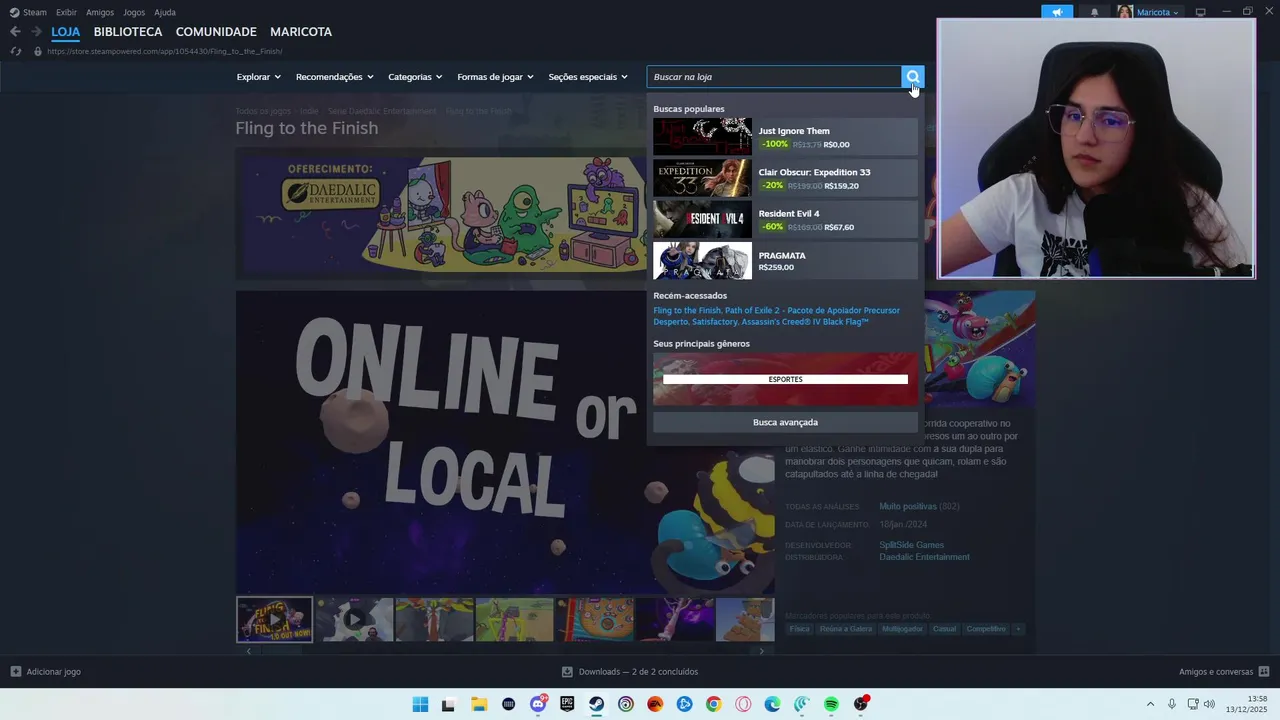Open the Windows Start menu
Image resolution: width=1280 pixels, height=720 pixels.
point(420,704)
